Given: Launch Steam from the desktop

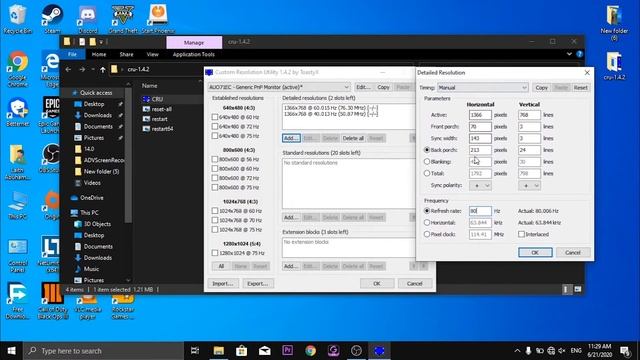Looking at the screenshot, I should tap(52, 18).
